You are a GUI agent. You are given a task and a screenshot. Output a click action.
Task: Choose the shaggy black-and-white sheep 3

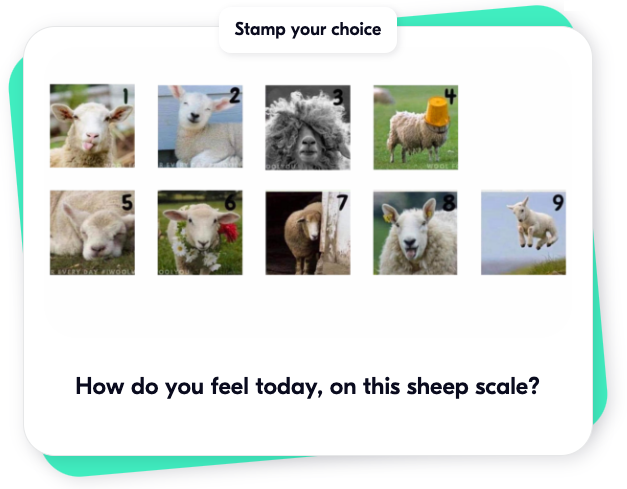coord(308,127)
